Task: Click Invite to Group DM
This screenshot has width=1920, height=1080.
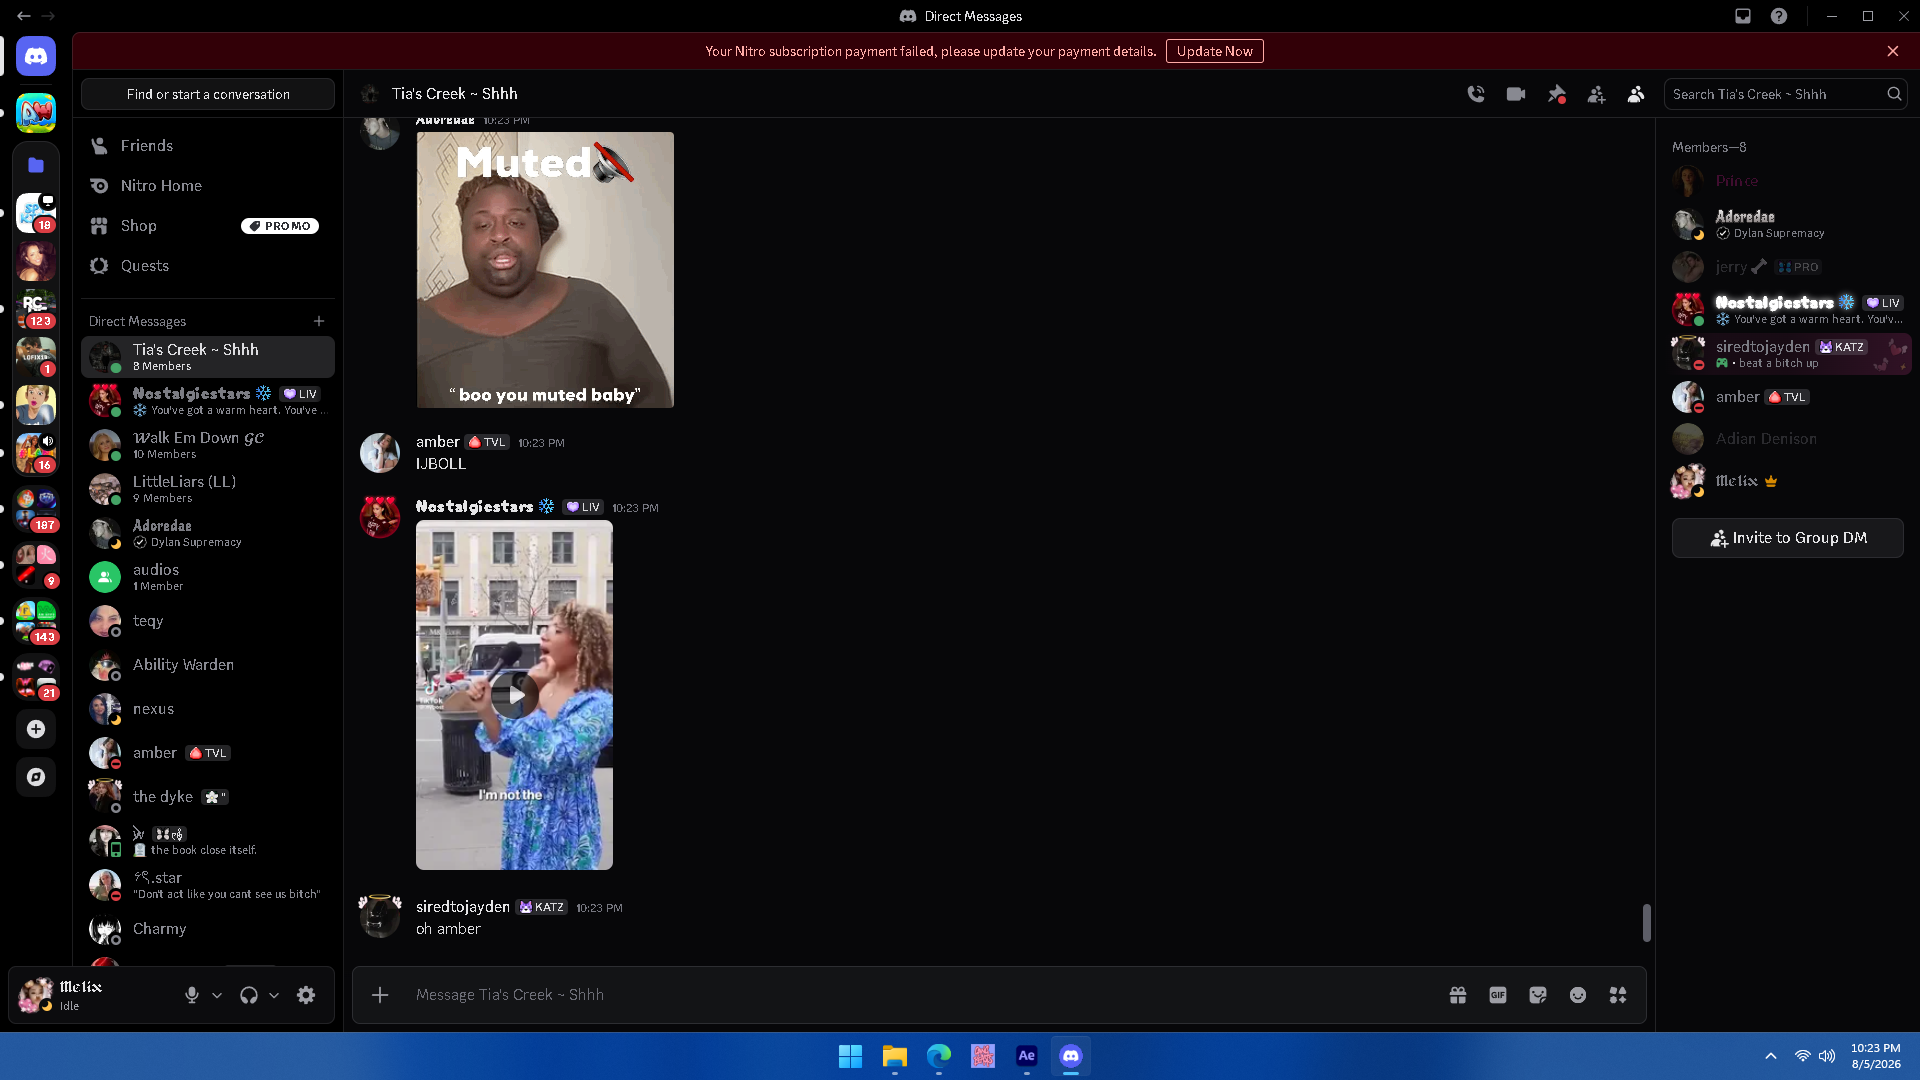Action: coord(1787,538)
